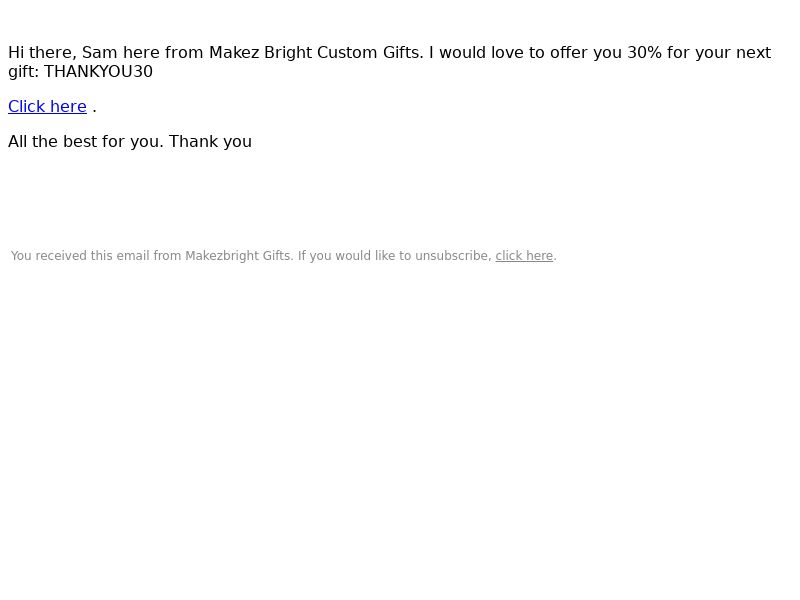Click the "Hi there" greeting text

pos(39,53)
